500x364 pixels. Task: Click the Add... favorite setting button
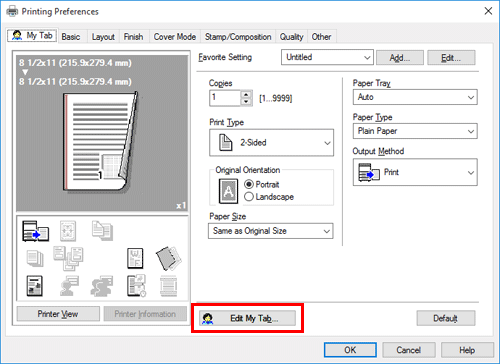pos(400,58)
